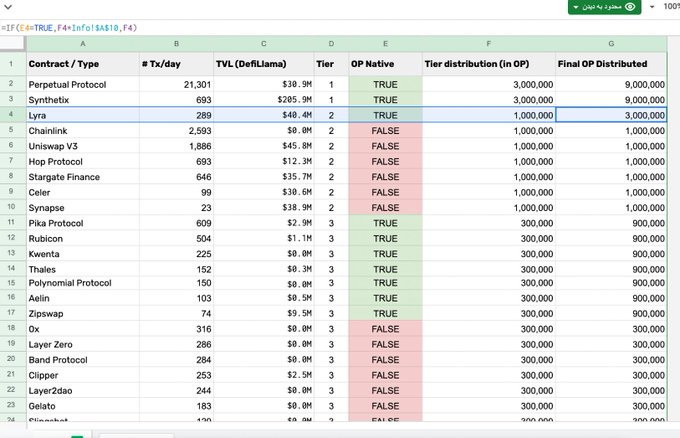Select column E header

click(385, 43)
